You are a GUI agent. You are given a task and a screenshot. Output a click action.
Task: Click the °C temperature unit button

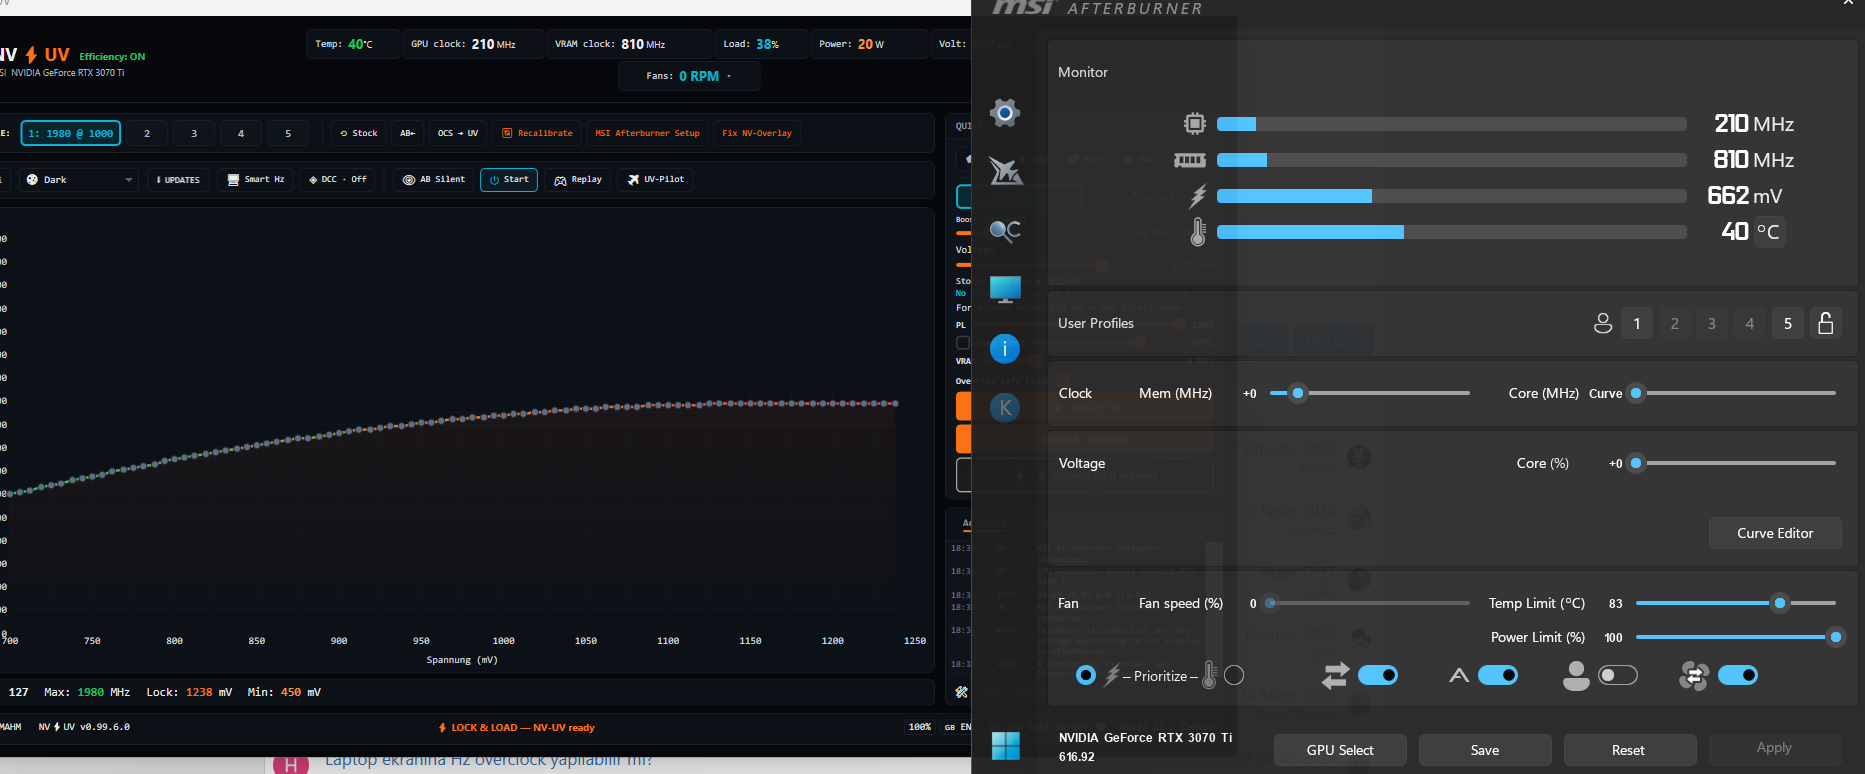click(x=1768, y=232)
